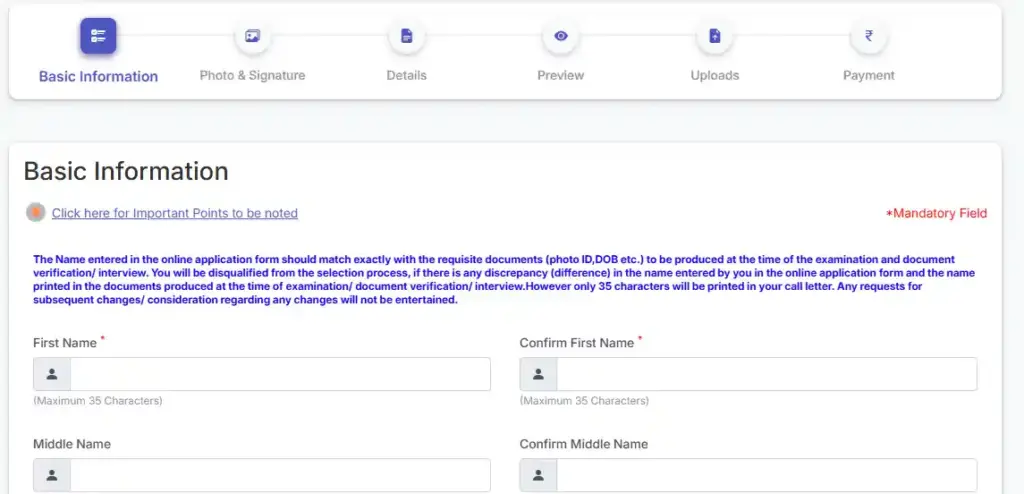Screen dimensions: 1024x494
Task: Focus the First Name text box
Action: [280, 374]
